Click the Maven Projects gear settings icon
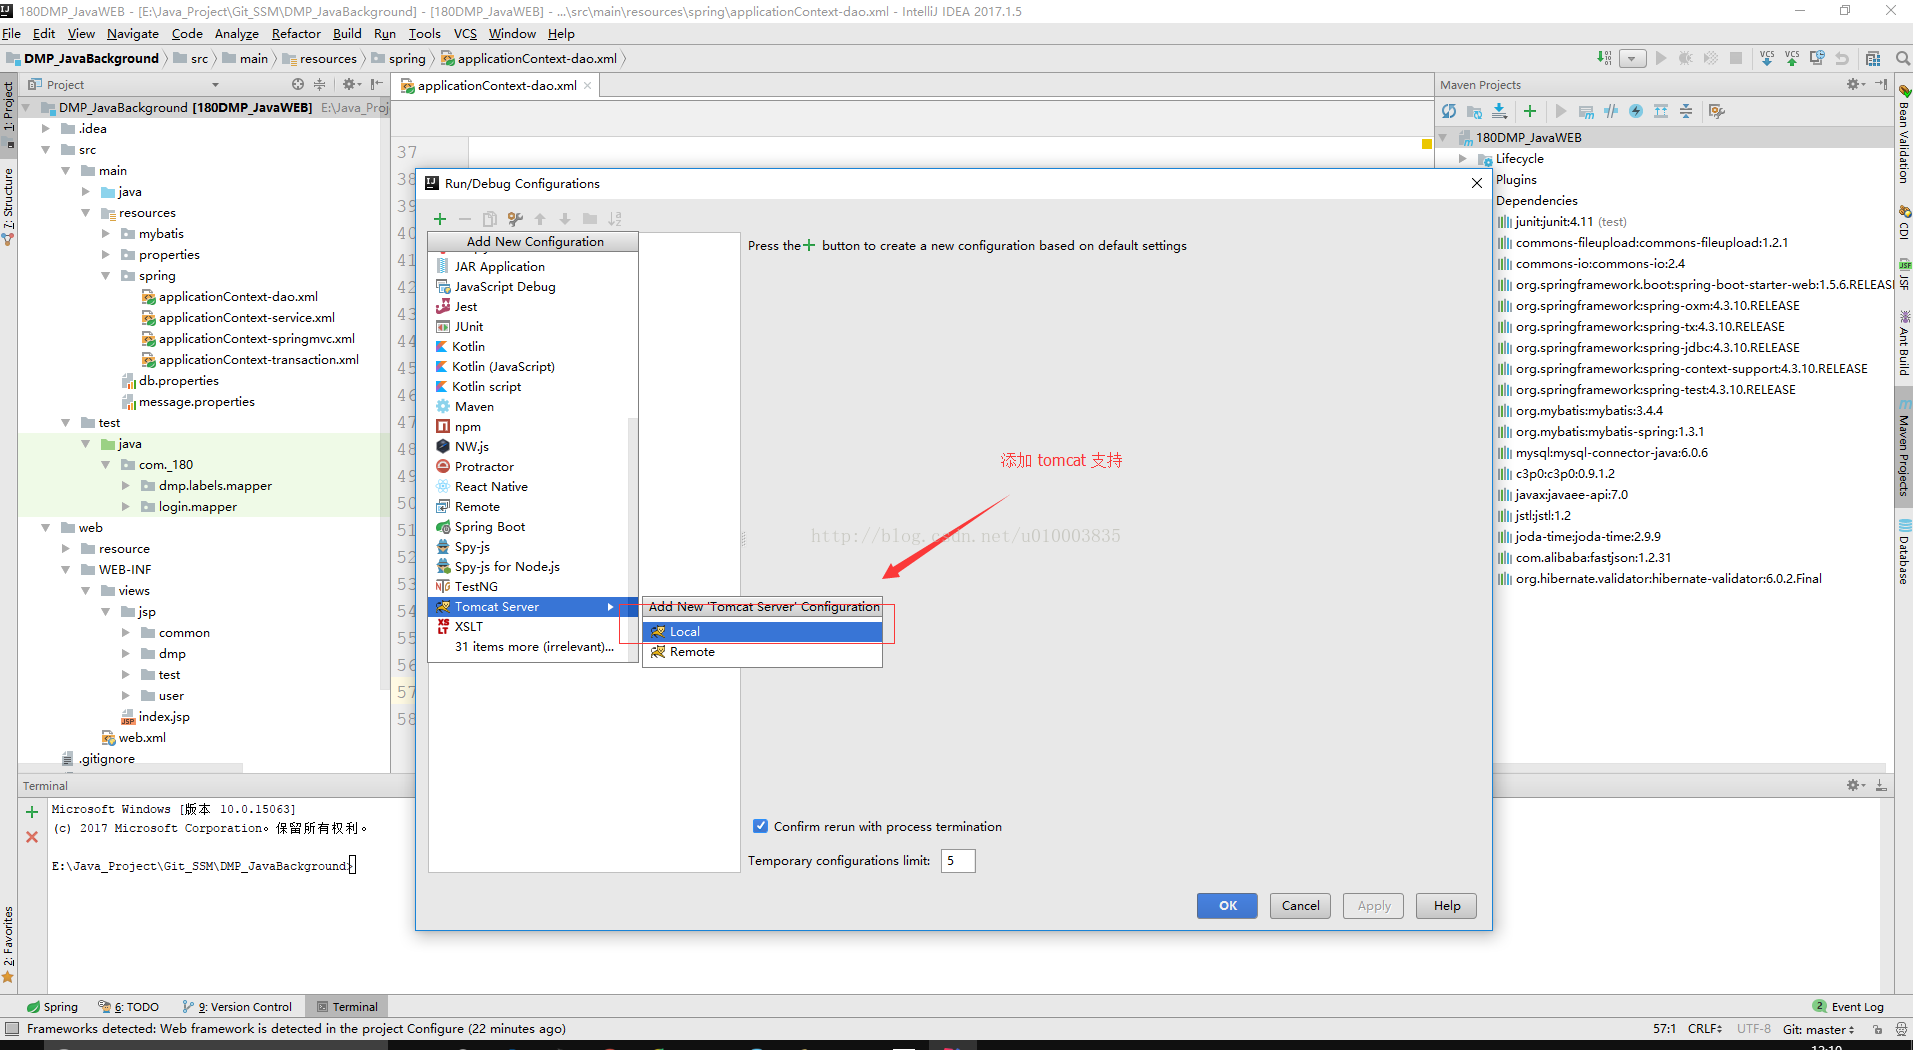Screen dimensions: 1913x1050 1855,85
